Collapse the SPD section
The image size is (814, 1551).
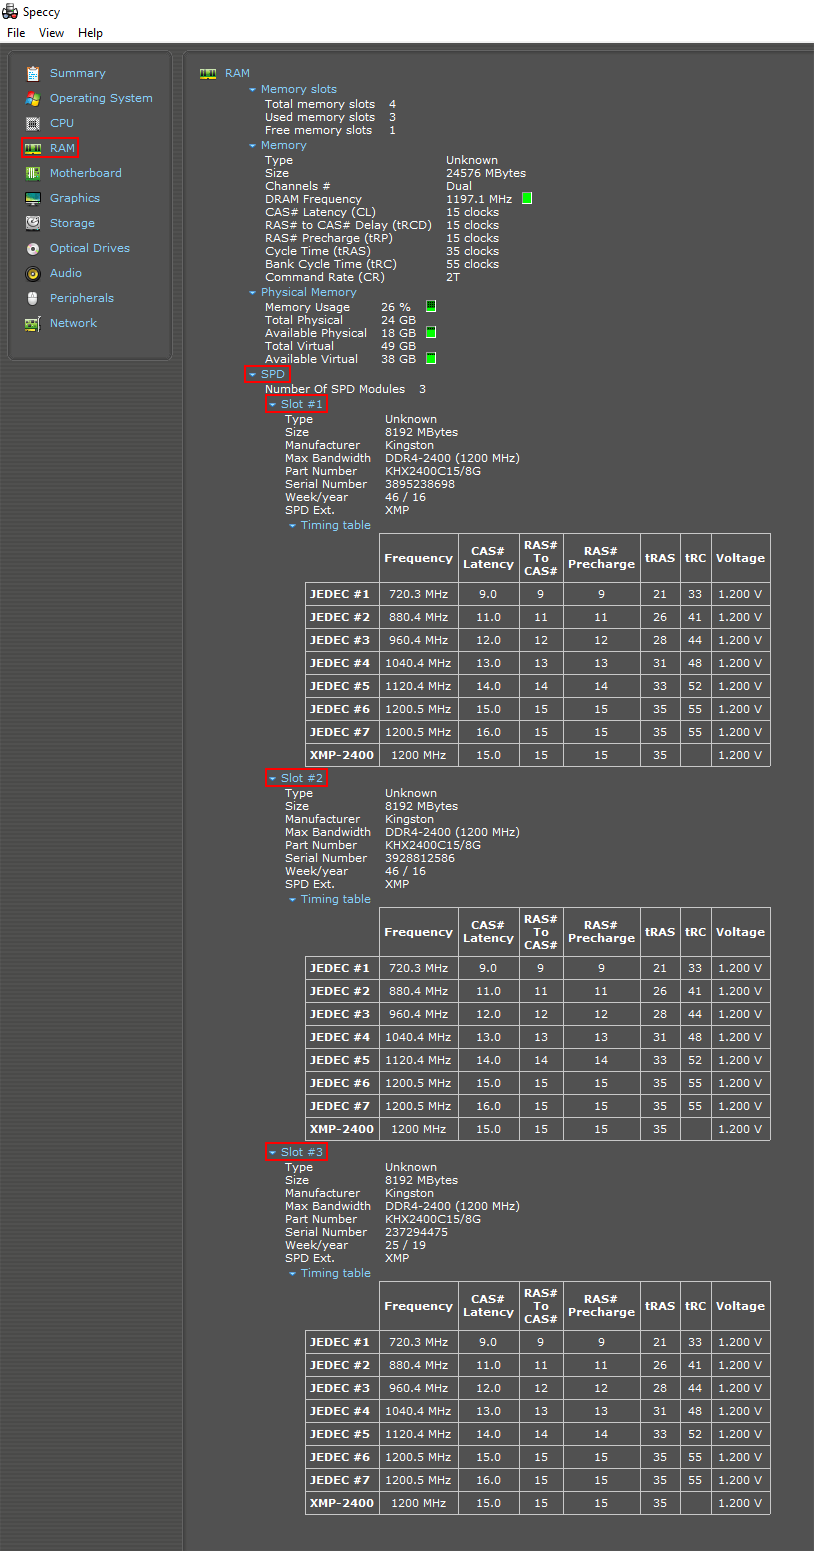point(253,375)
